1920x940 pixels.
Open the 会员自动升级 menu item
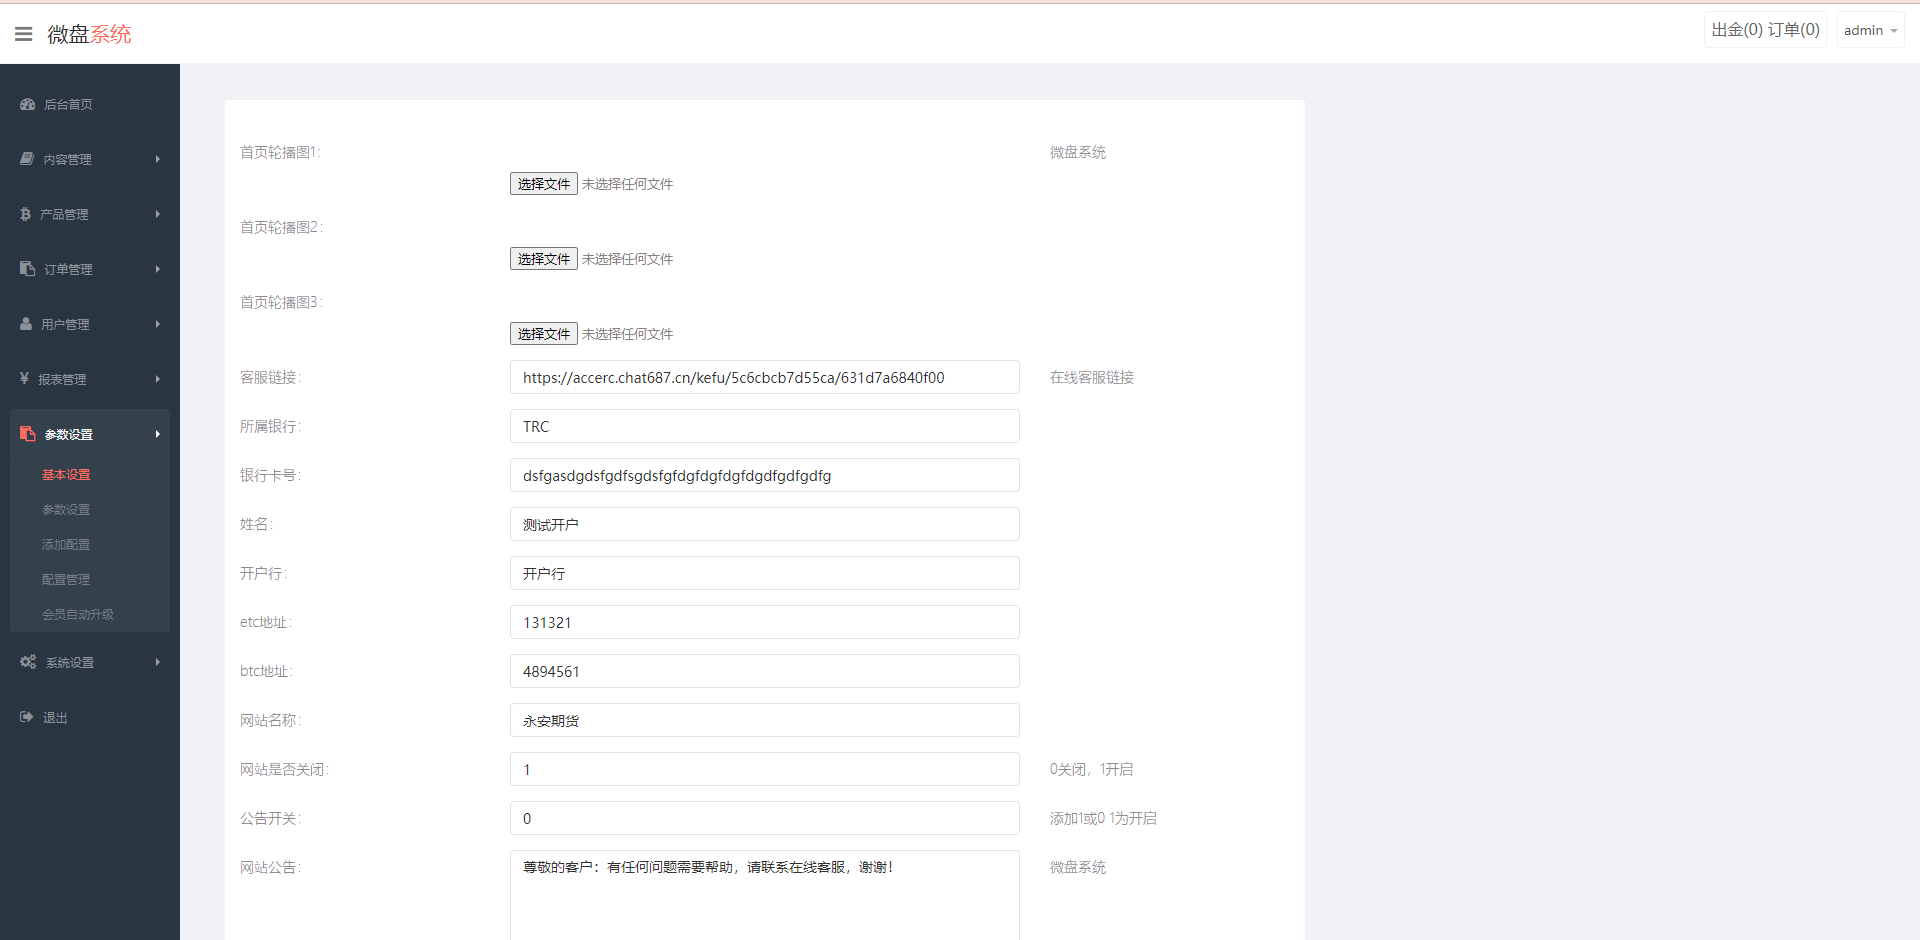(78, 614)
